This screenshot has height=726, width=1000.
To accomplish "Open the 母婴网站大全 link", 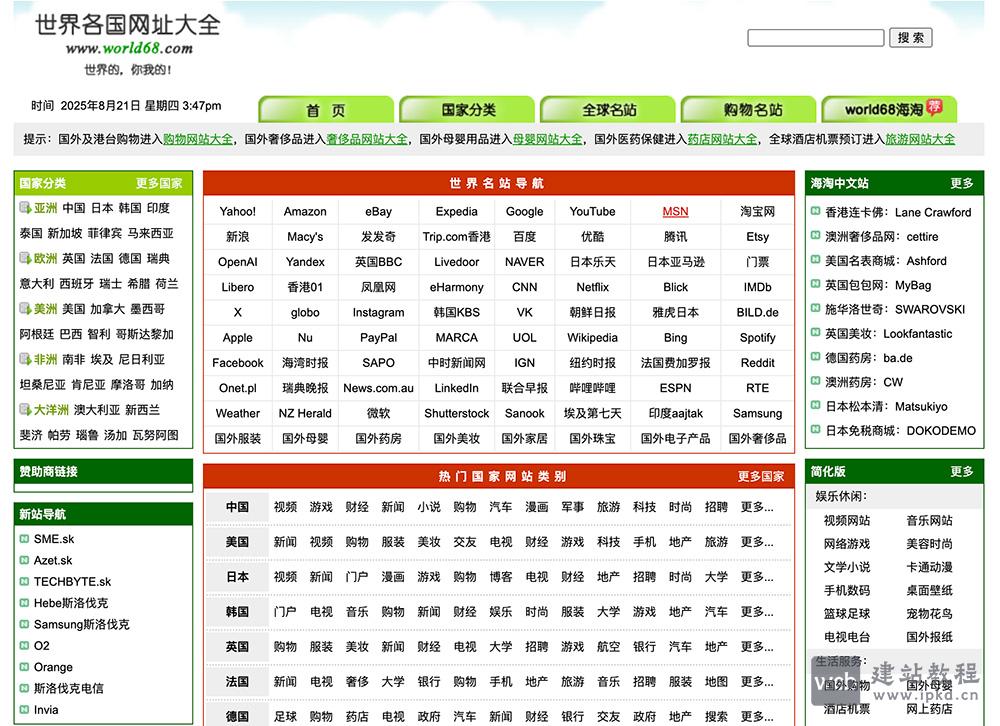I will tap(548, 139).
